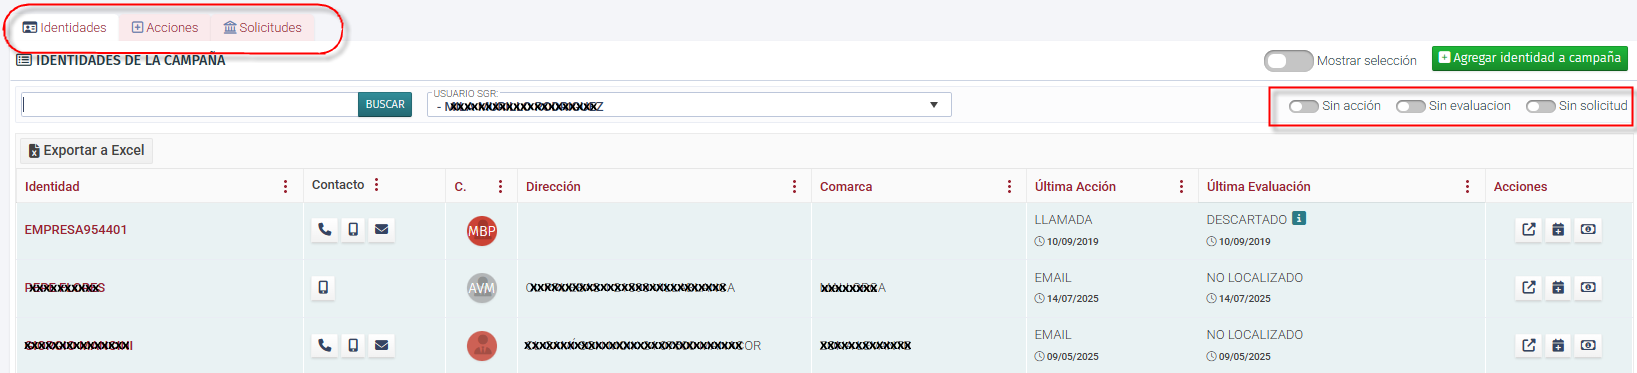Enable the Sin solicitud filter switch
This screenshot has height=373, width=1637.
click(1541, 106)
